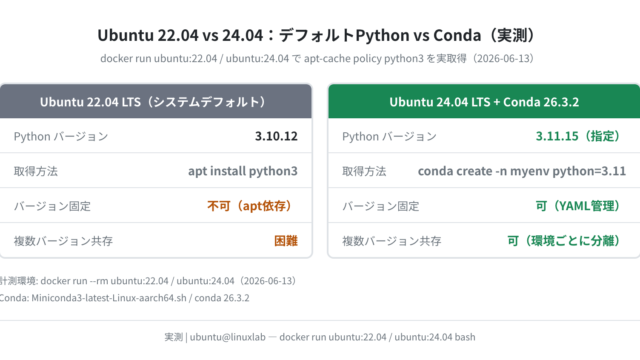Click the Ubuntu 24.04 LTS + Conda header
The width and height of the screenshot is (640, 360).
tap(484, 102)
